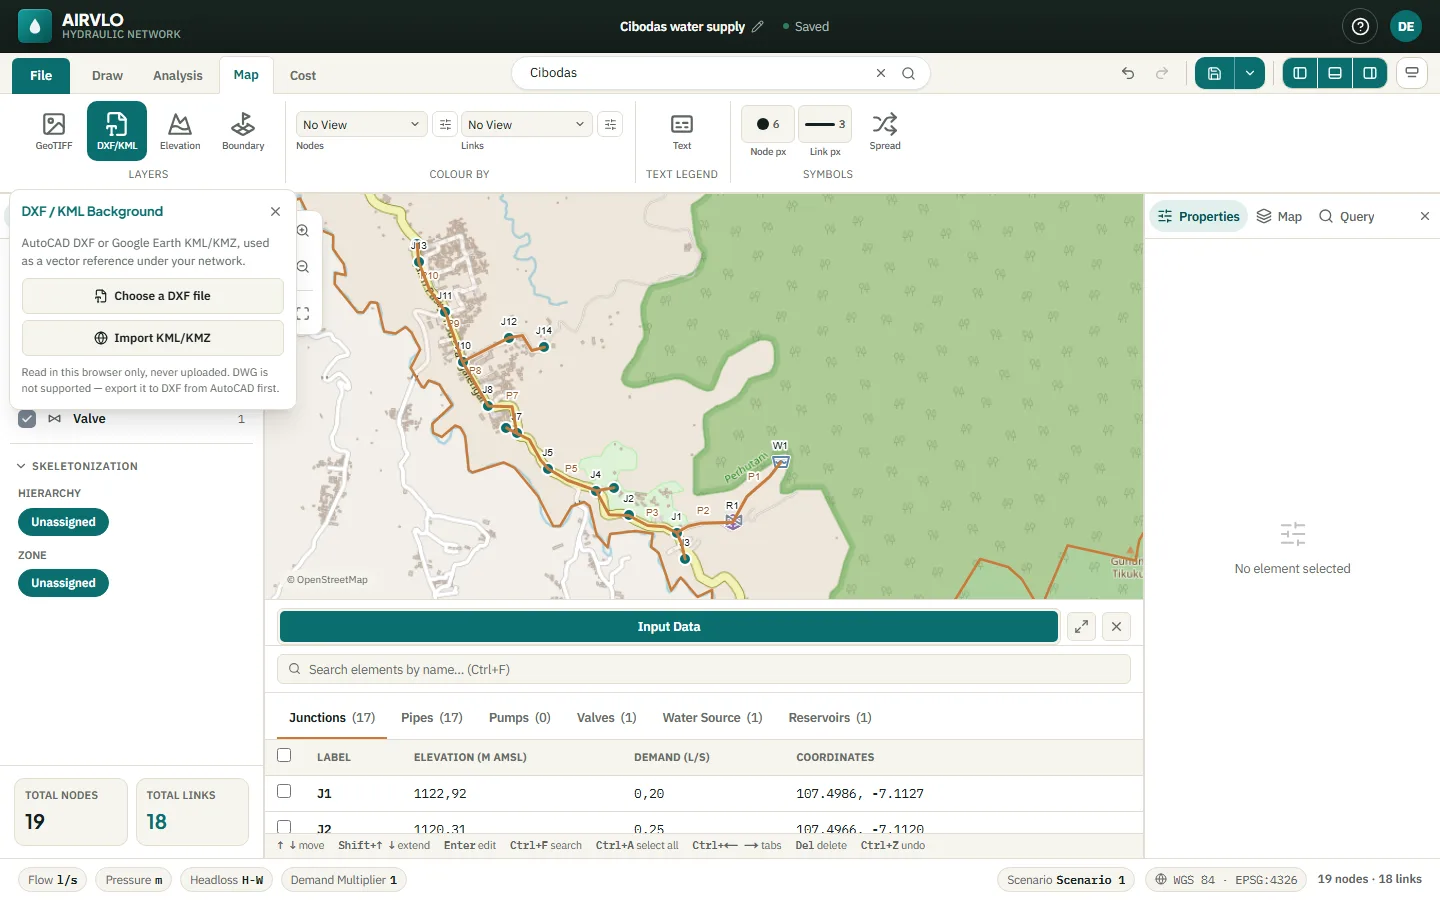The height and width of the screenshot is (900, 1440).
Task: Zoom in on the map
Action: (303, 231)
